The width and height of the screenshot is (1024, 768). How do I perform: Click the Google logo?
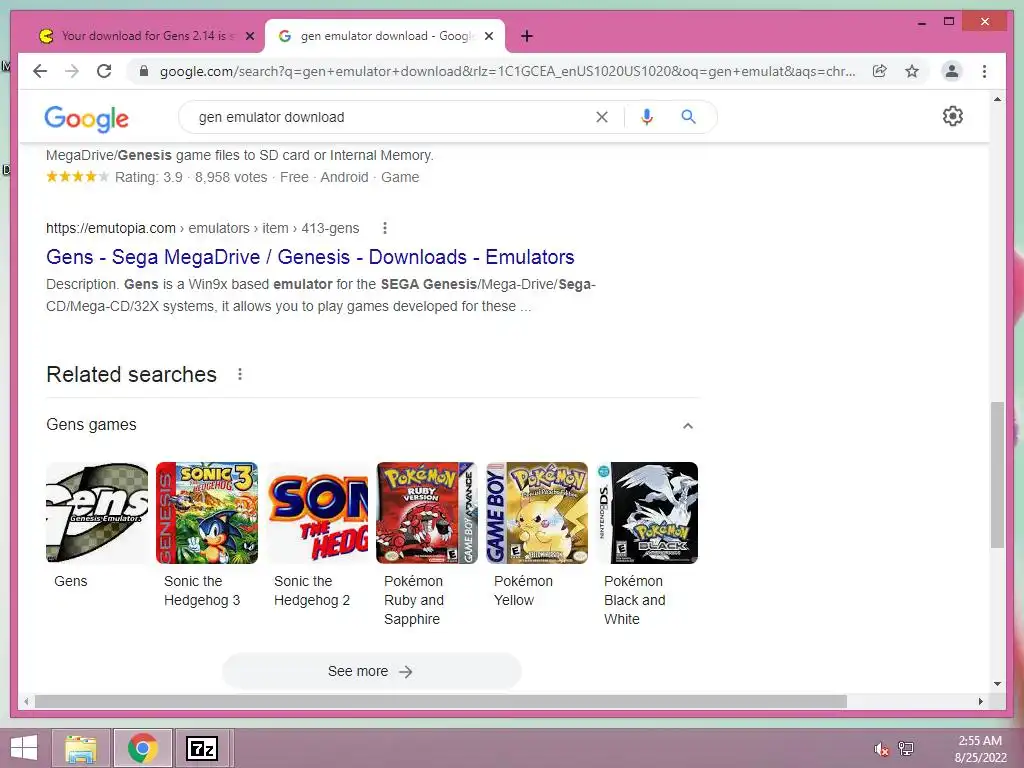(x=86, y=118)
